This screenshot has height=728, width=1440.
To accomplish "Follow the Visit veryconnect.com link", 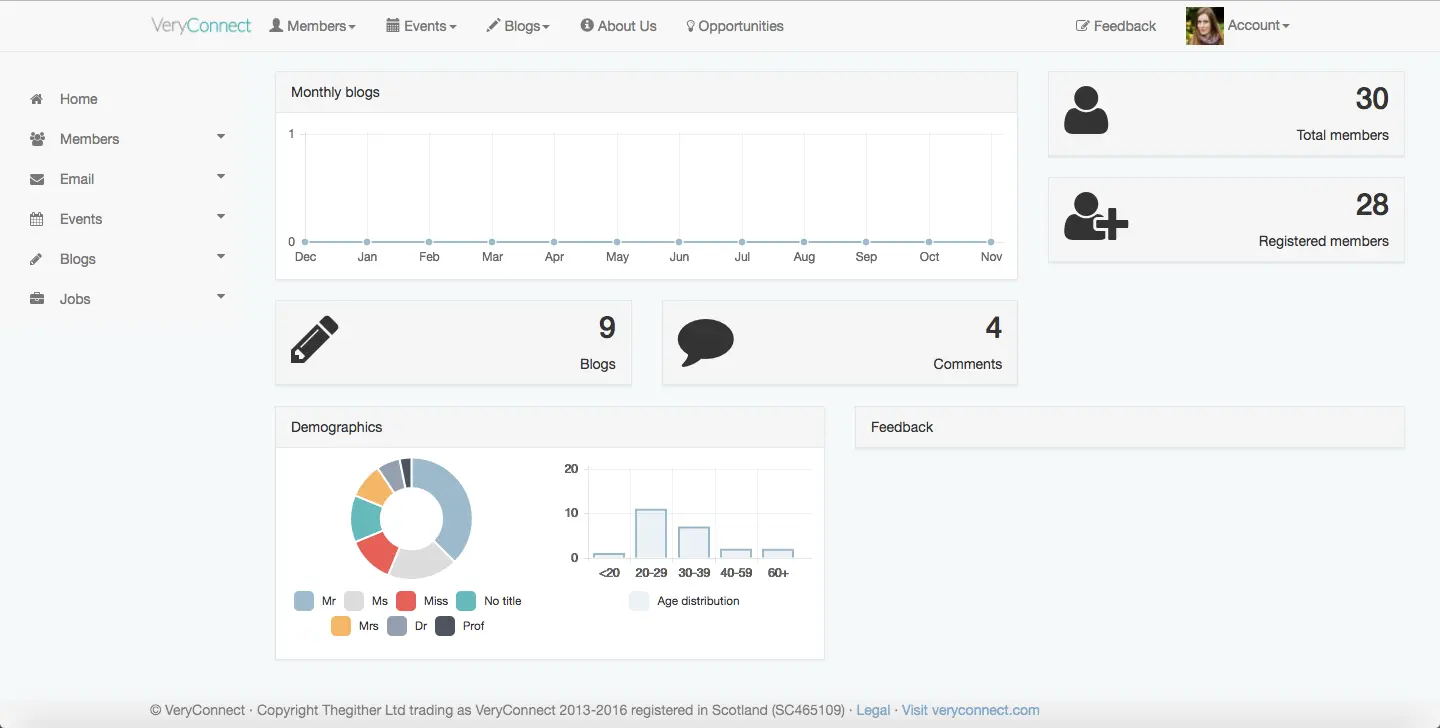I will pyautogui.click(x=970, y=710).
